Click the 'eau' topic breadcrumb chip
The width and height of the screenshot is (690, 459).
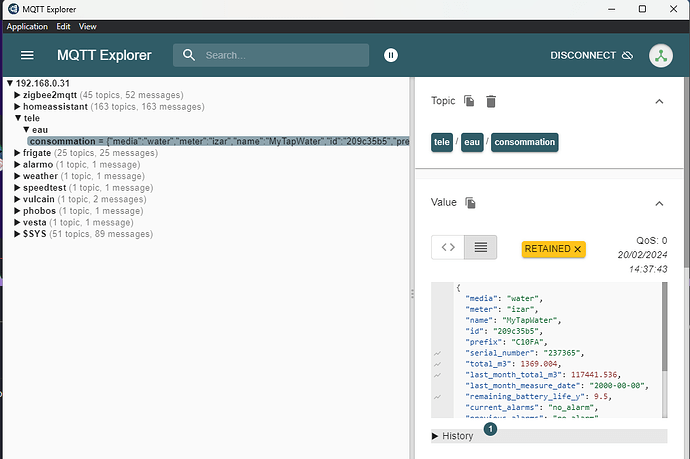472,142
